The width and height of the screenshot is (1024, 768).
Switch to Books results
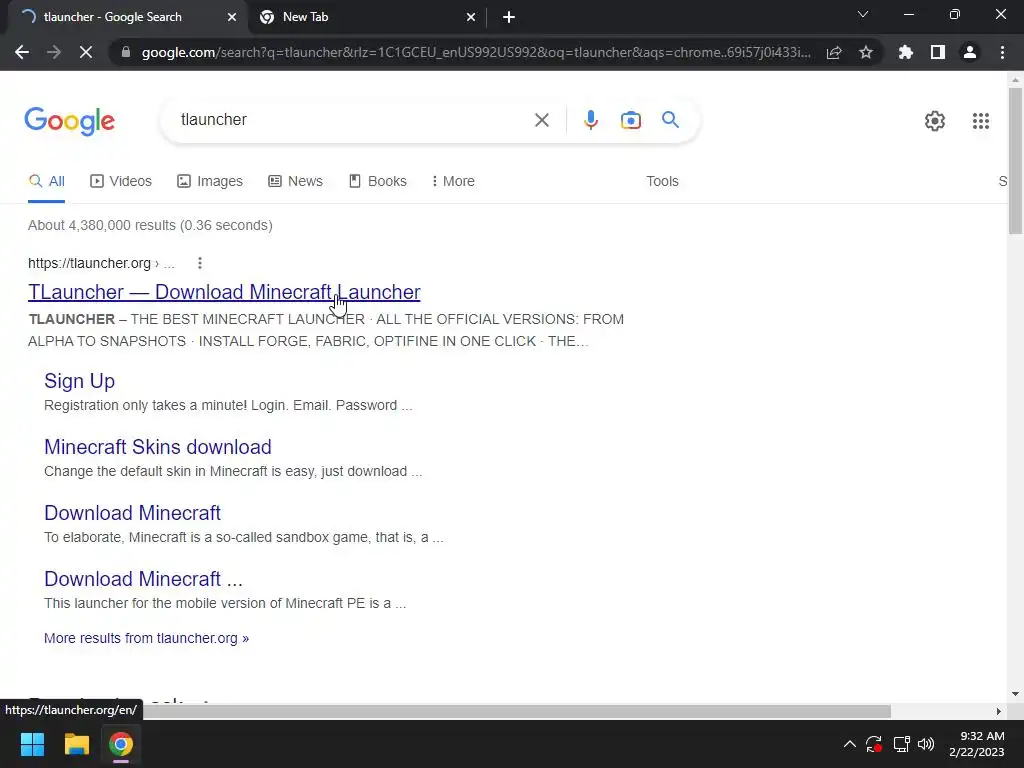[377, 182]
